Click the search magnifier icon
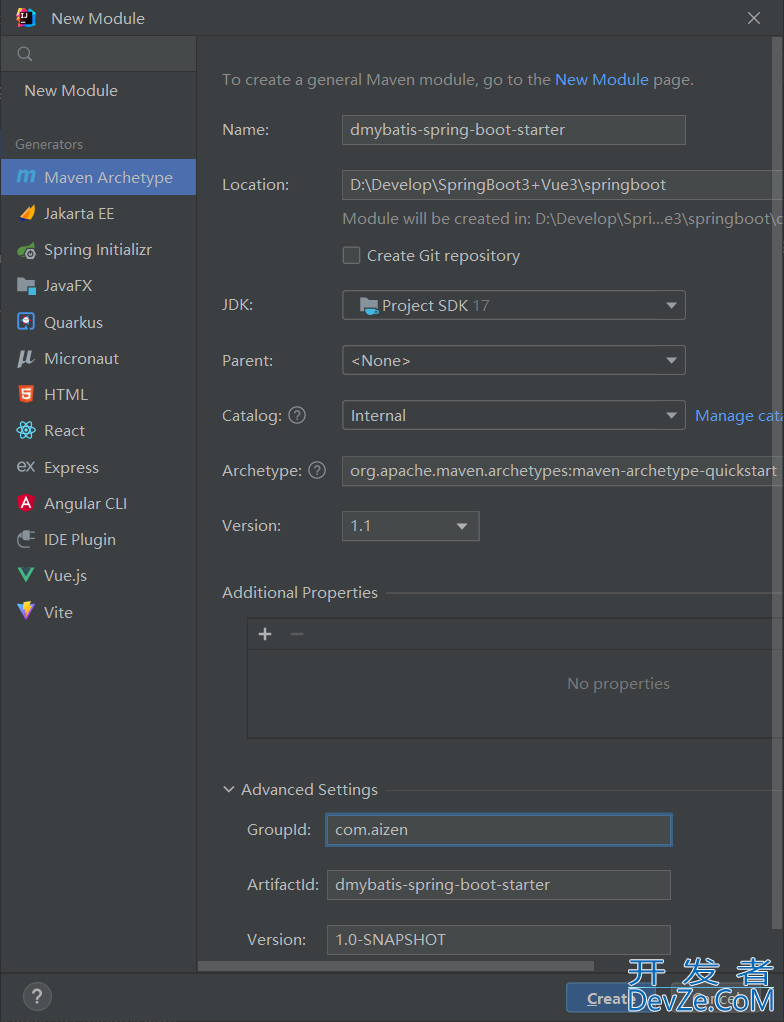This screenshot has width=784, height=1022. pos(25,54)
